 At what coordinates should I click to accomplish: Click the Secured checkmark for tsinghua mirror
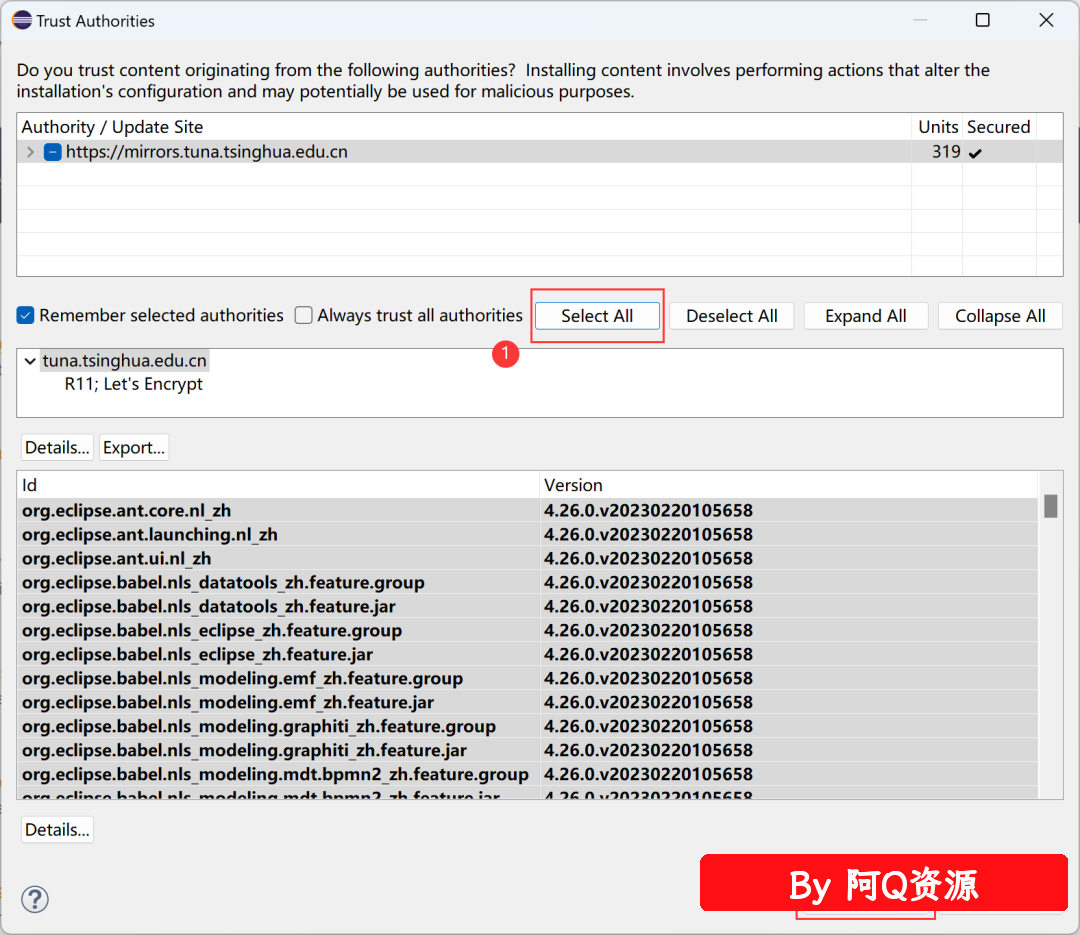975,153
